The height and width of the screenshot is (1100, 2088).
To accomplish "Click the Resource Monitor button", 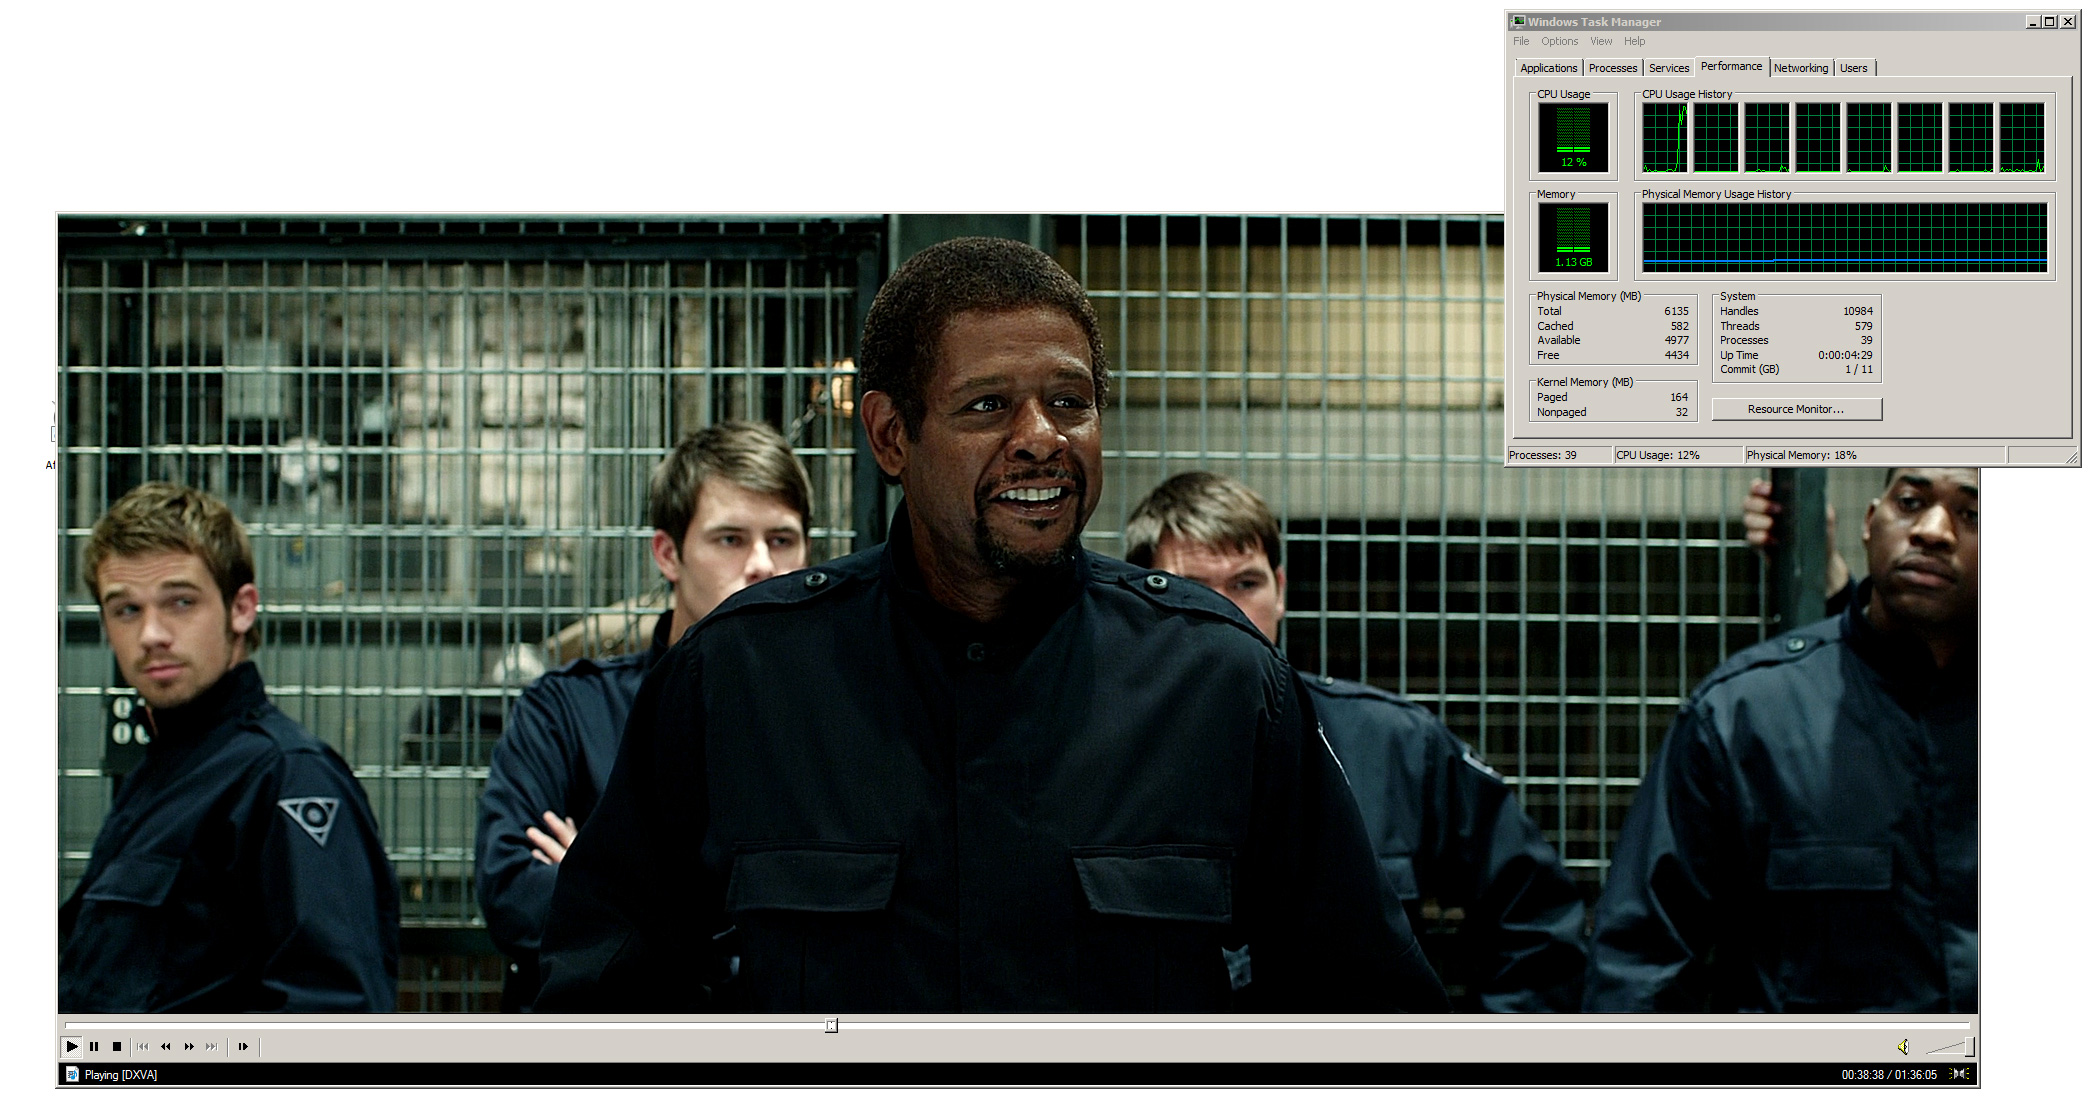I will point(1796,409).
